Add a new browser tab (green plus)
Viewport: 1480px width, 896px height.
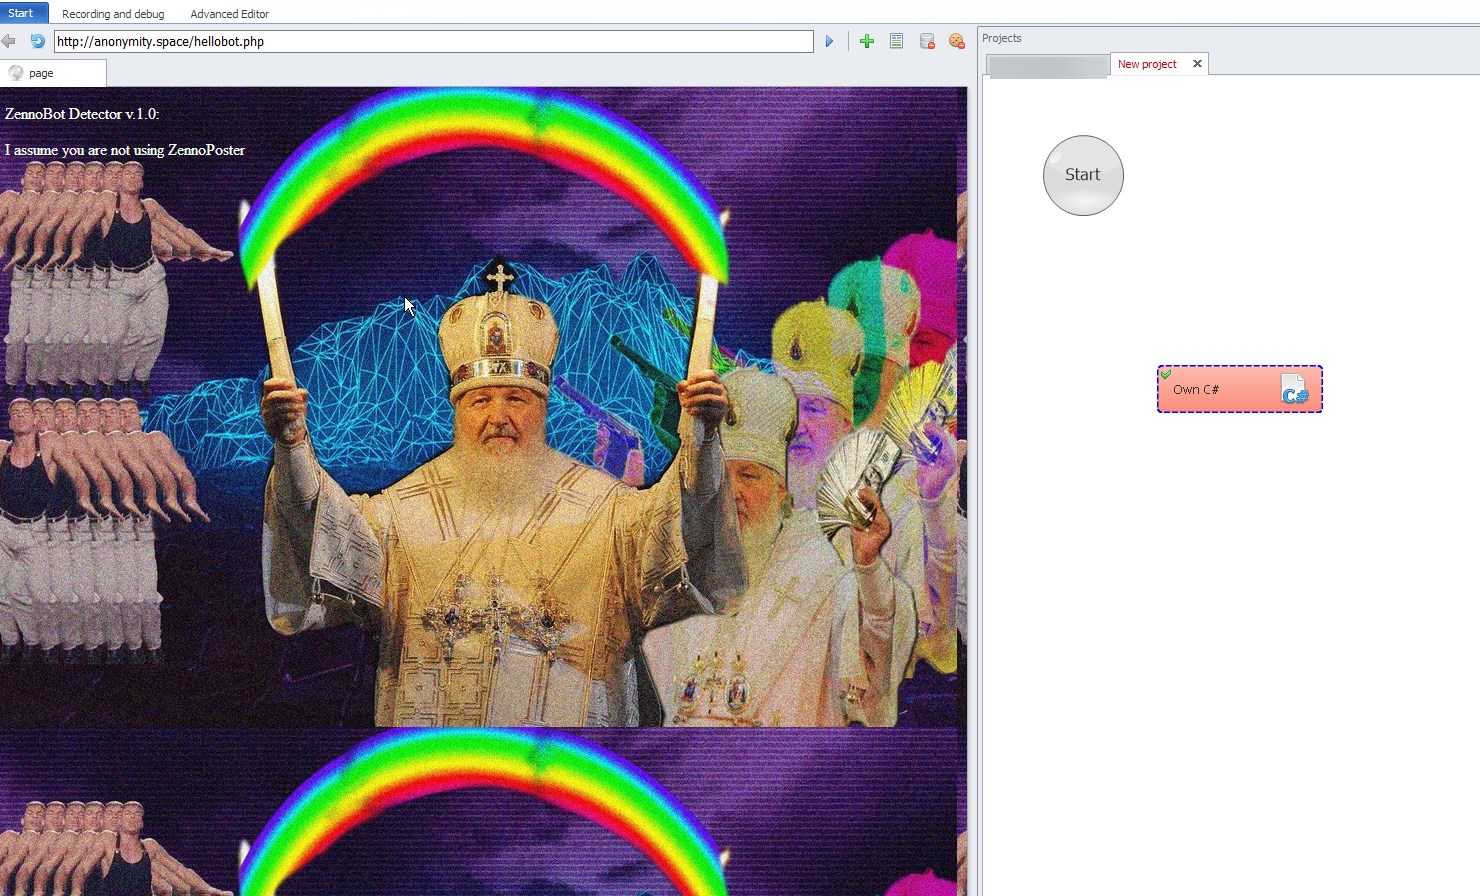point(867,41)
